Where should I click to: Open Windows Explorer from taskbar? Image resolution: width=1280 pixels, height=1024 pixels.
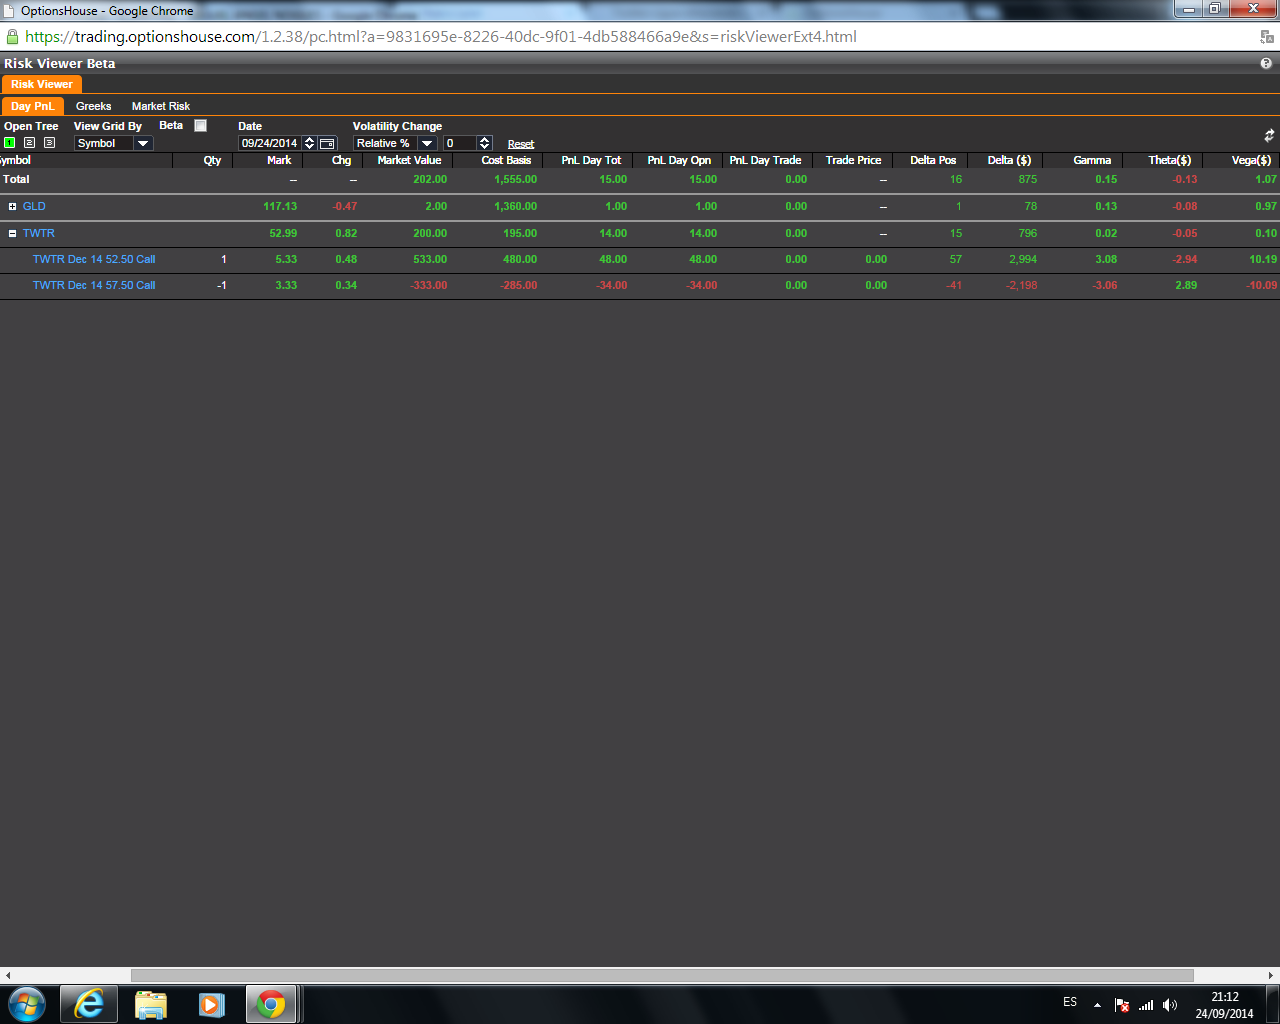tap(150, 1003)
